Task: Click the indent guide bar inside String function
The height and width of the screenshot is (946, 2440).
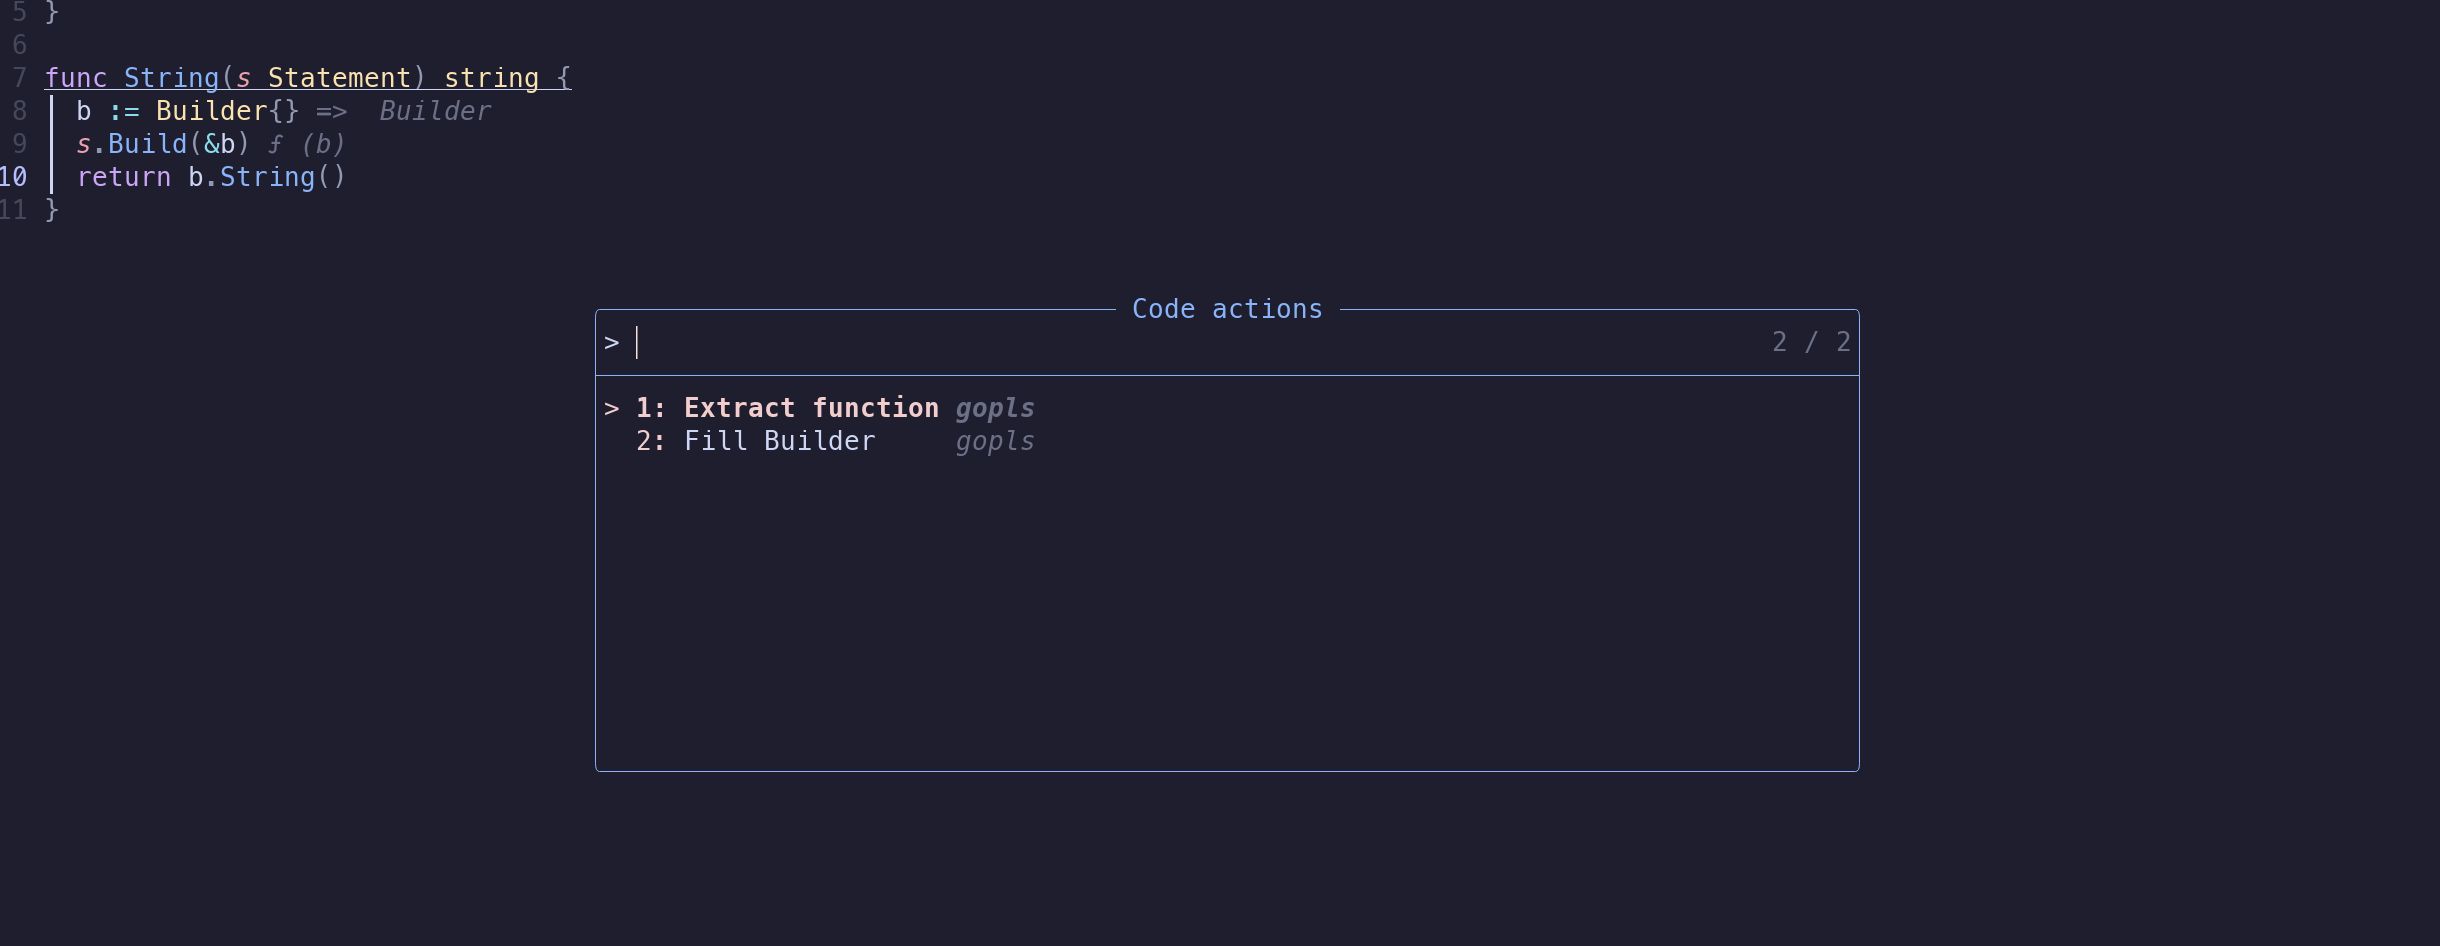Action: click(x=51, y=144)
